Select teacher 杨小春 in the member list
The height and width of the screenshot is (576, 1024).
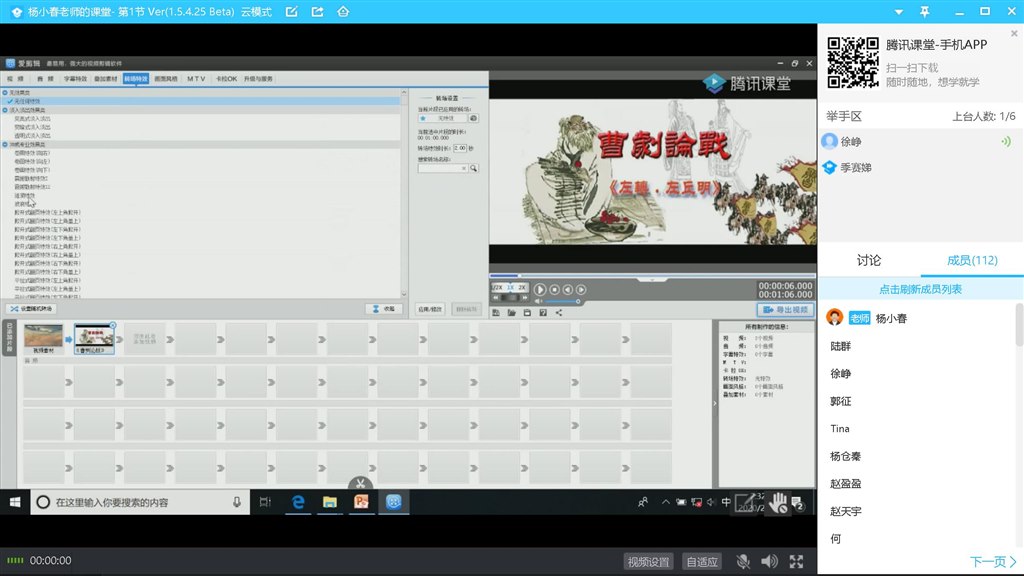[x=891, y=318]
